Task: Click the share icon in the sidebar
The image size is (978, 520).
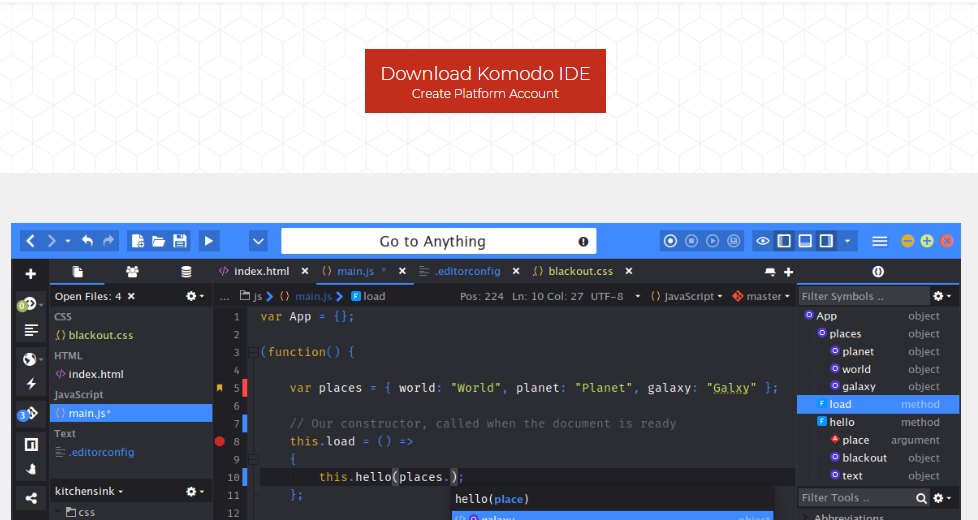Action: click(31, 498)
